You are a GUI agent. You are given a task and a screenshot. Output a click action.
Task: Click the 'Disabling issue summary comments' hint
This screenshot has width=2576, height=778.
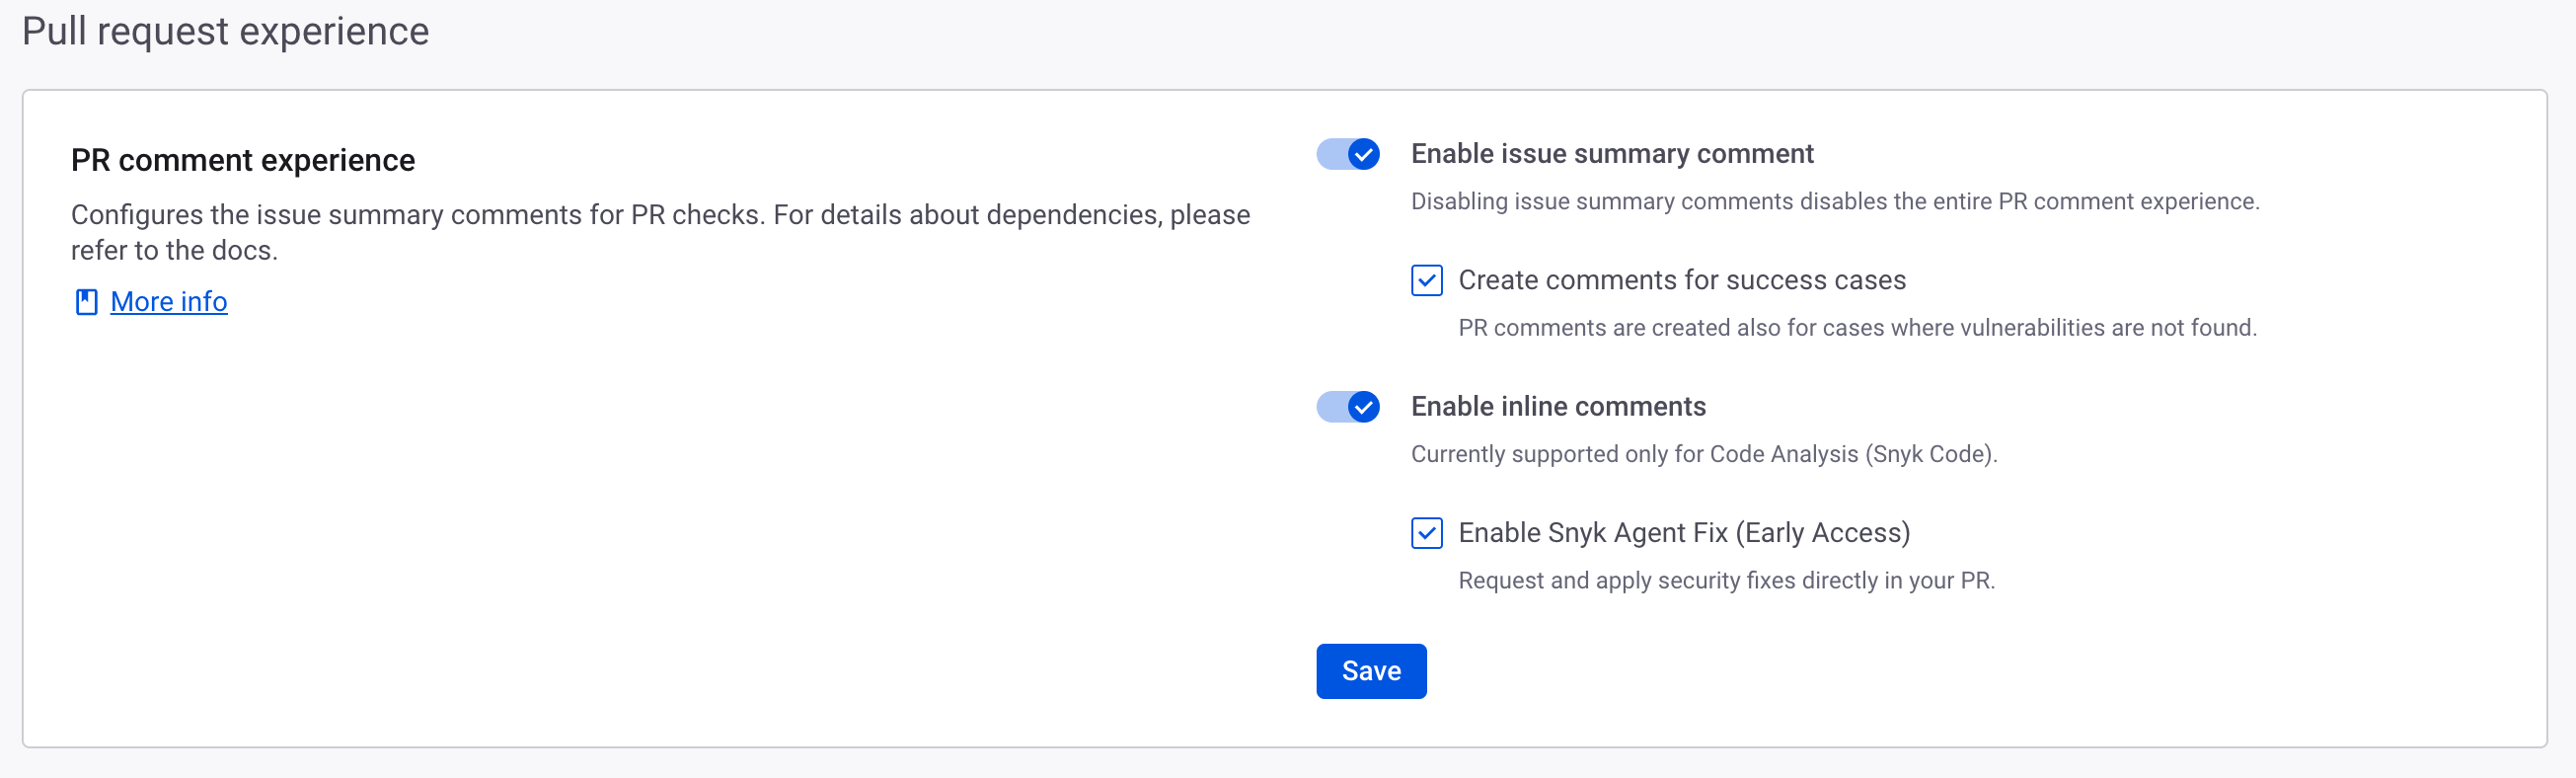click(x=1834, y=202)
